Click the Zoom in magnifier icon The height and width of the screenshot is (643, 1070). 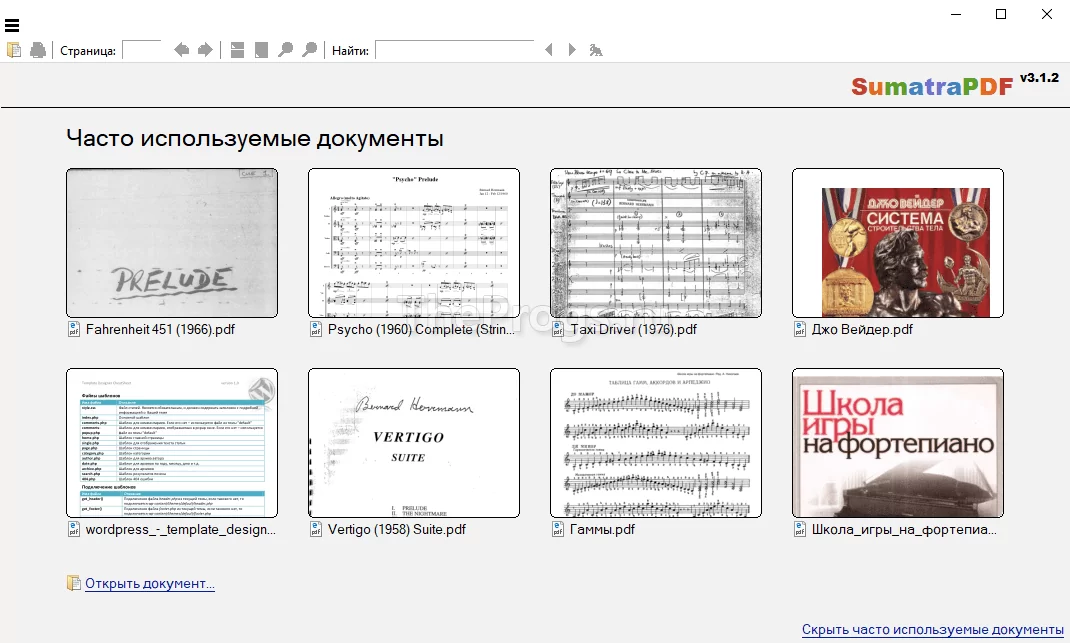click(310, 50)
